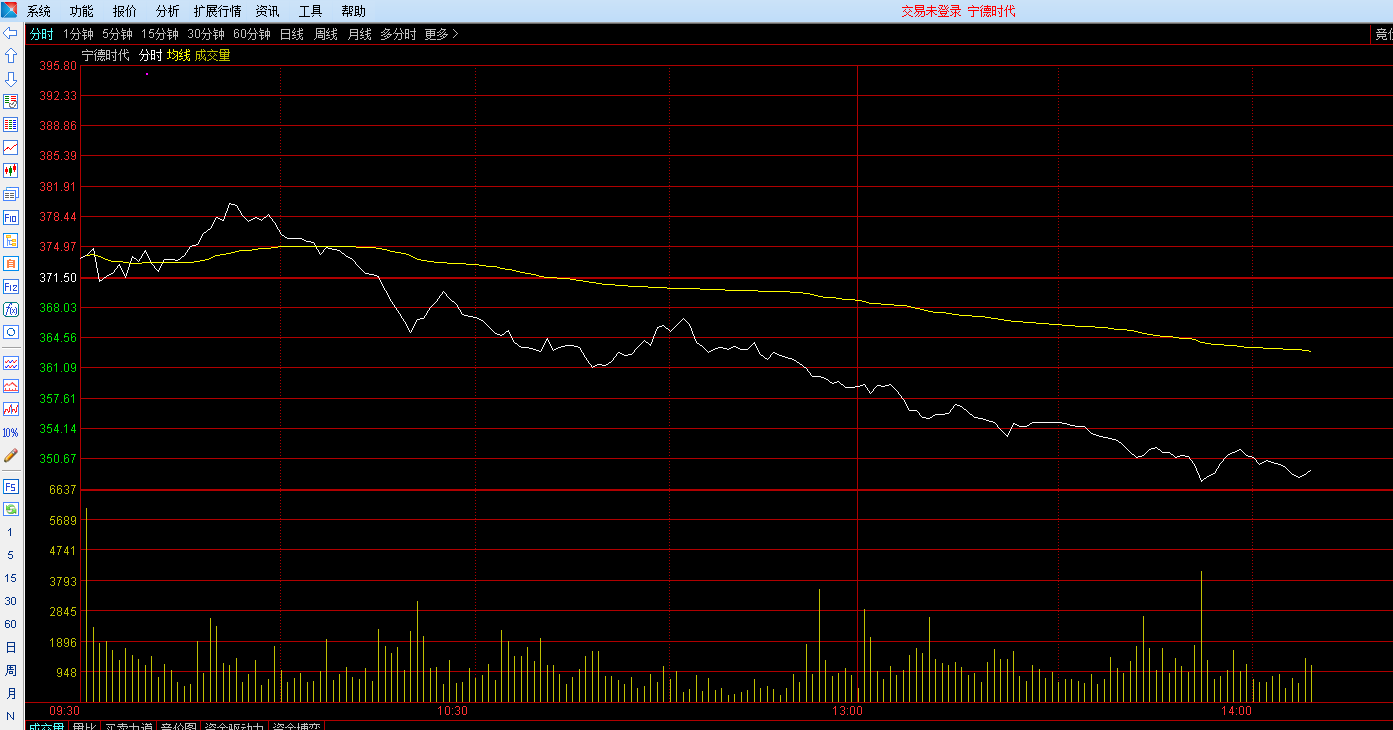Select monthly 月 period in sidebar
The image size is (1393, 730).
11,693
